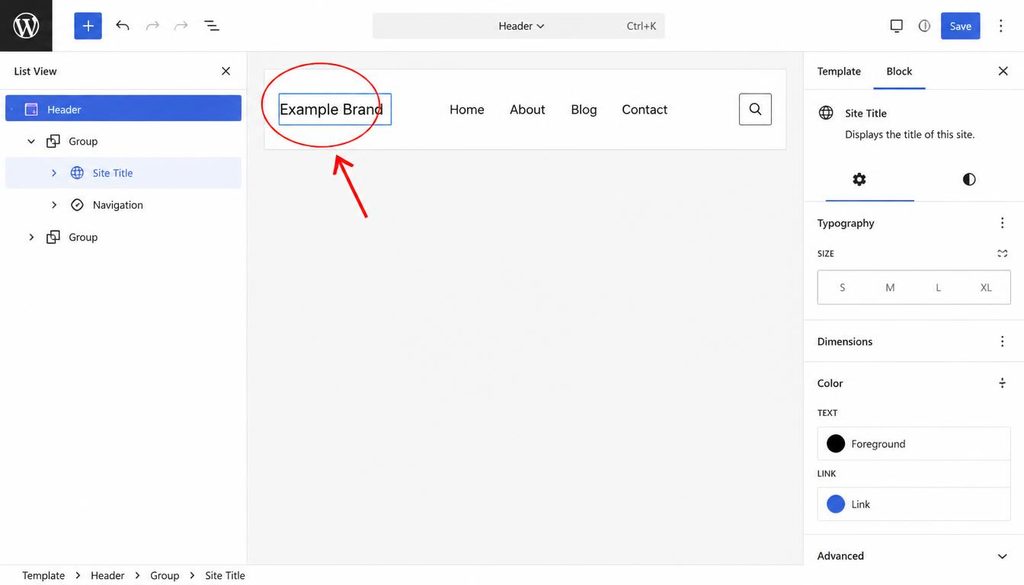Close the settings sidebar
This screenshot has width=1024, height=585.
point(1003,71)
